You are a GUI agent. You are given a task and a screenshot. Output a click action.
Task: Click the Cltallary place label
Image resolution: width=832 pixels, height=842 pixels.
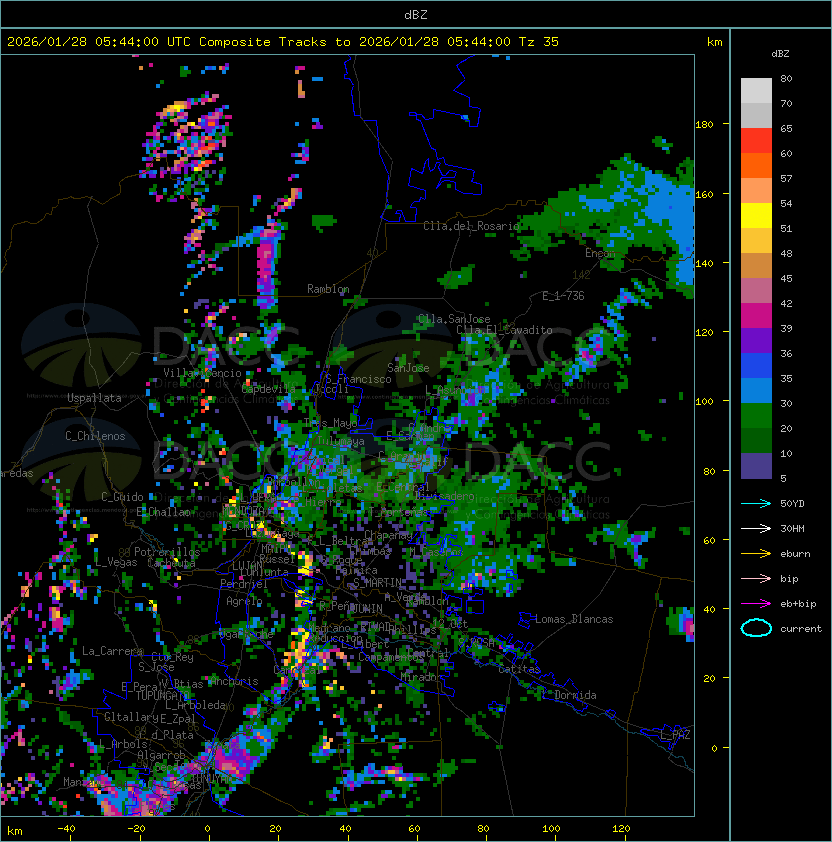pyautogui.click(x=131, y=717)
